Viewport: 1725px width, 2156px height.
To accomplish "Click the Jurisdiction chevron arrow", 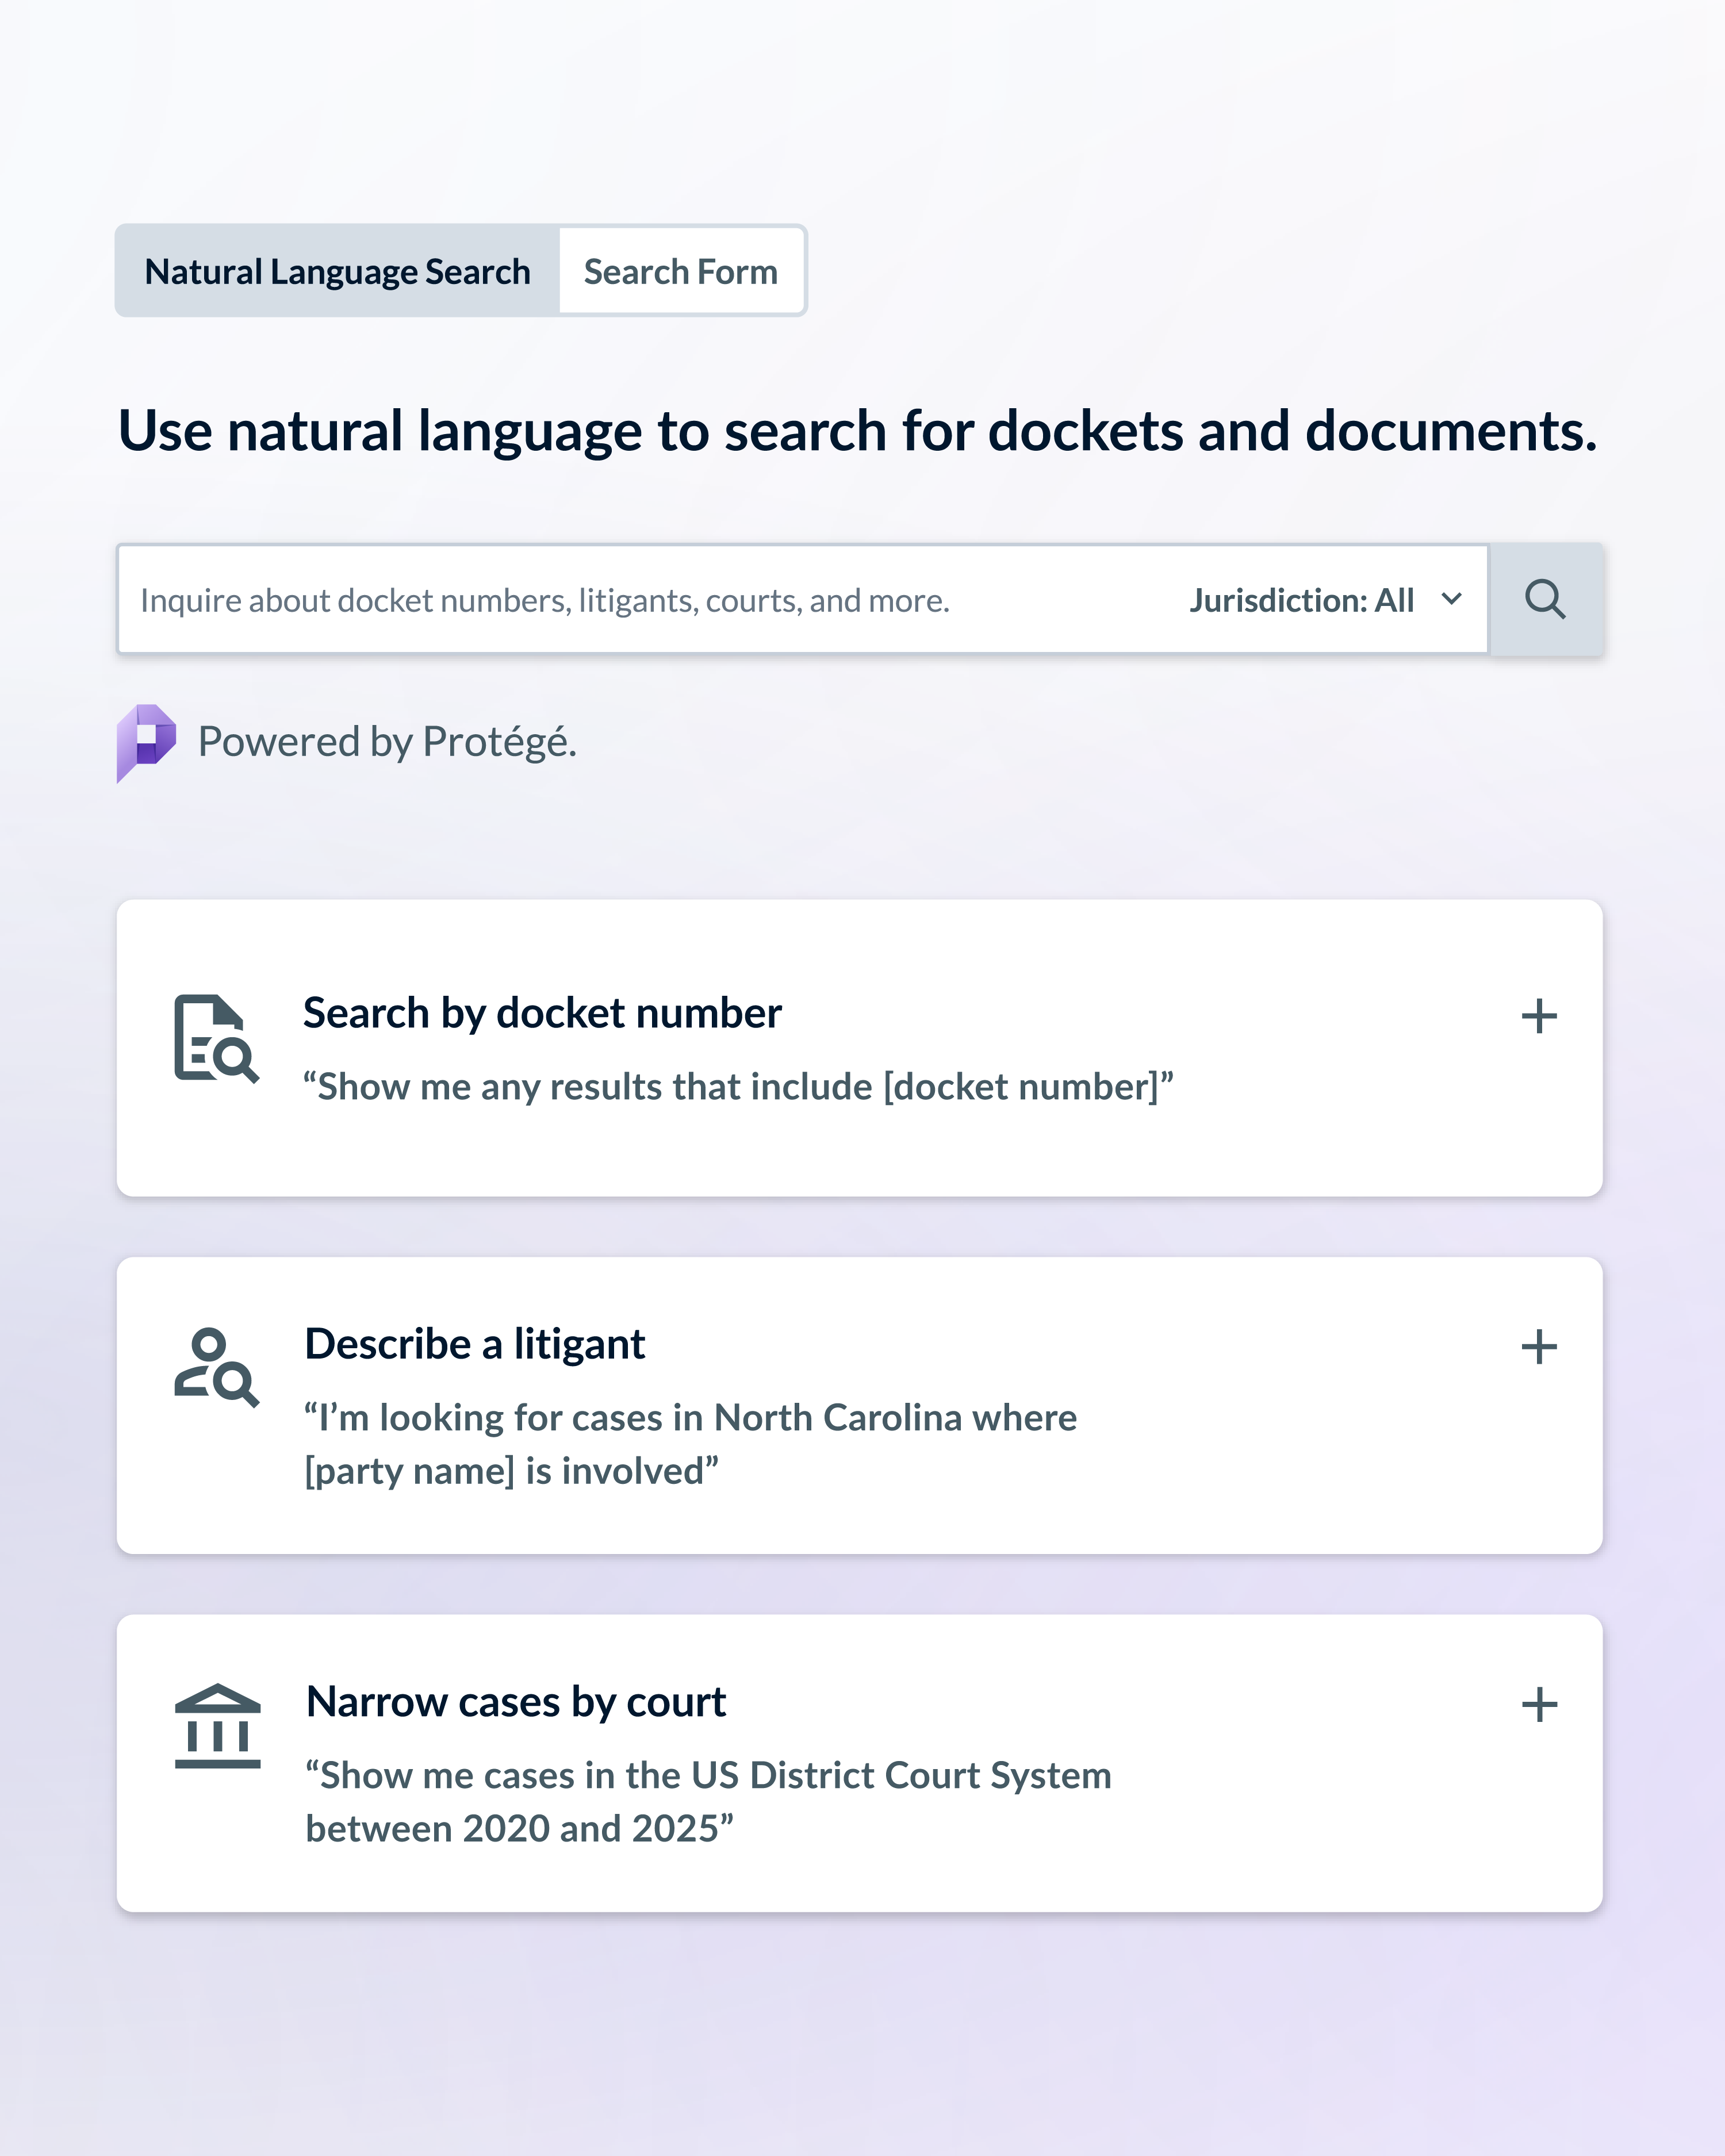I will click(1452, 599).
